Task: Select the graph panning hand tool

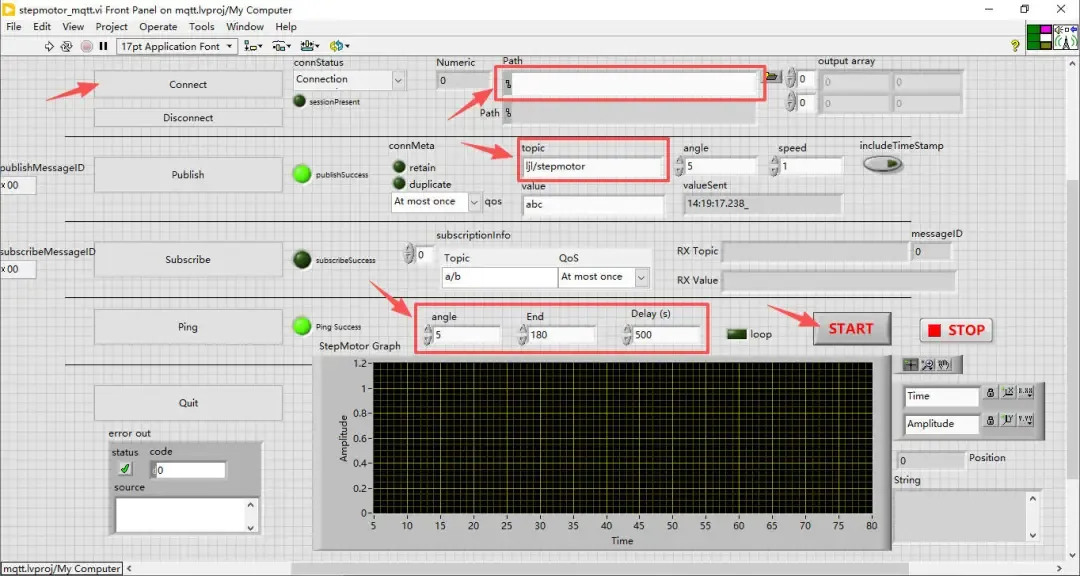Action: 944,365
